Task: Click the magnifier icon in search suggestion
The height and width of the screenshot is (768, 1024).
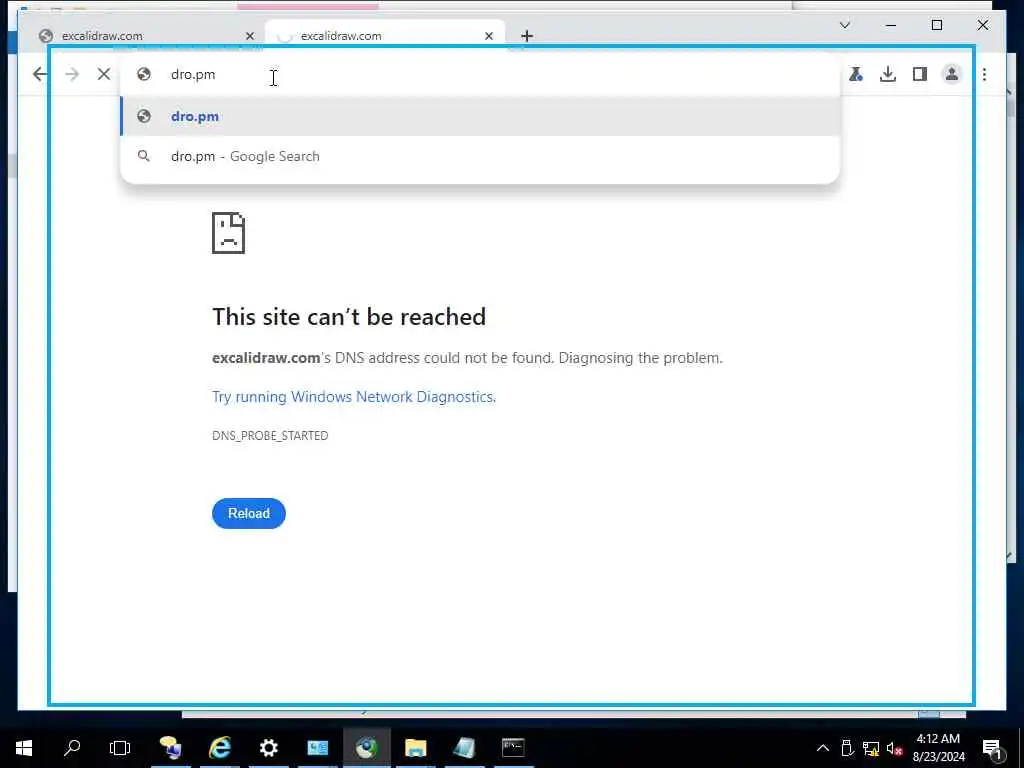Action: [144, 156]
